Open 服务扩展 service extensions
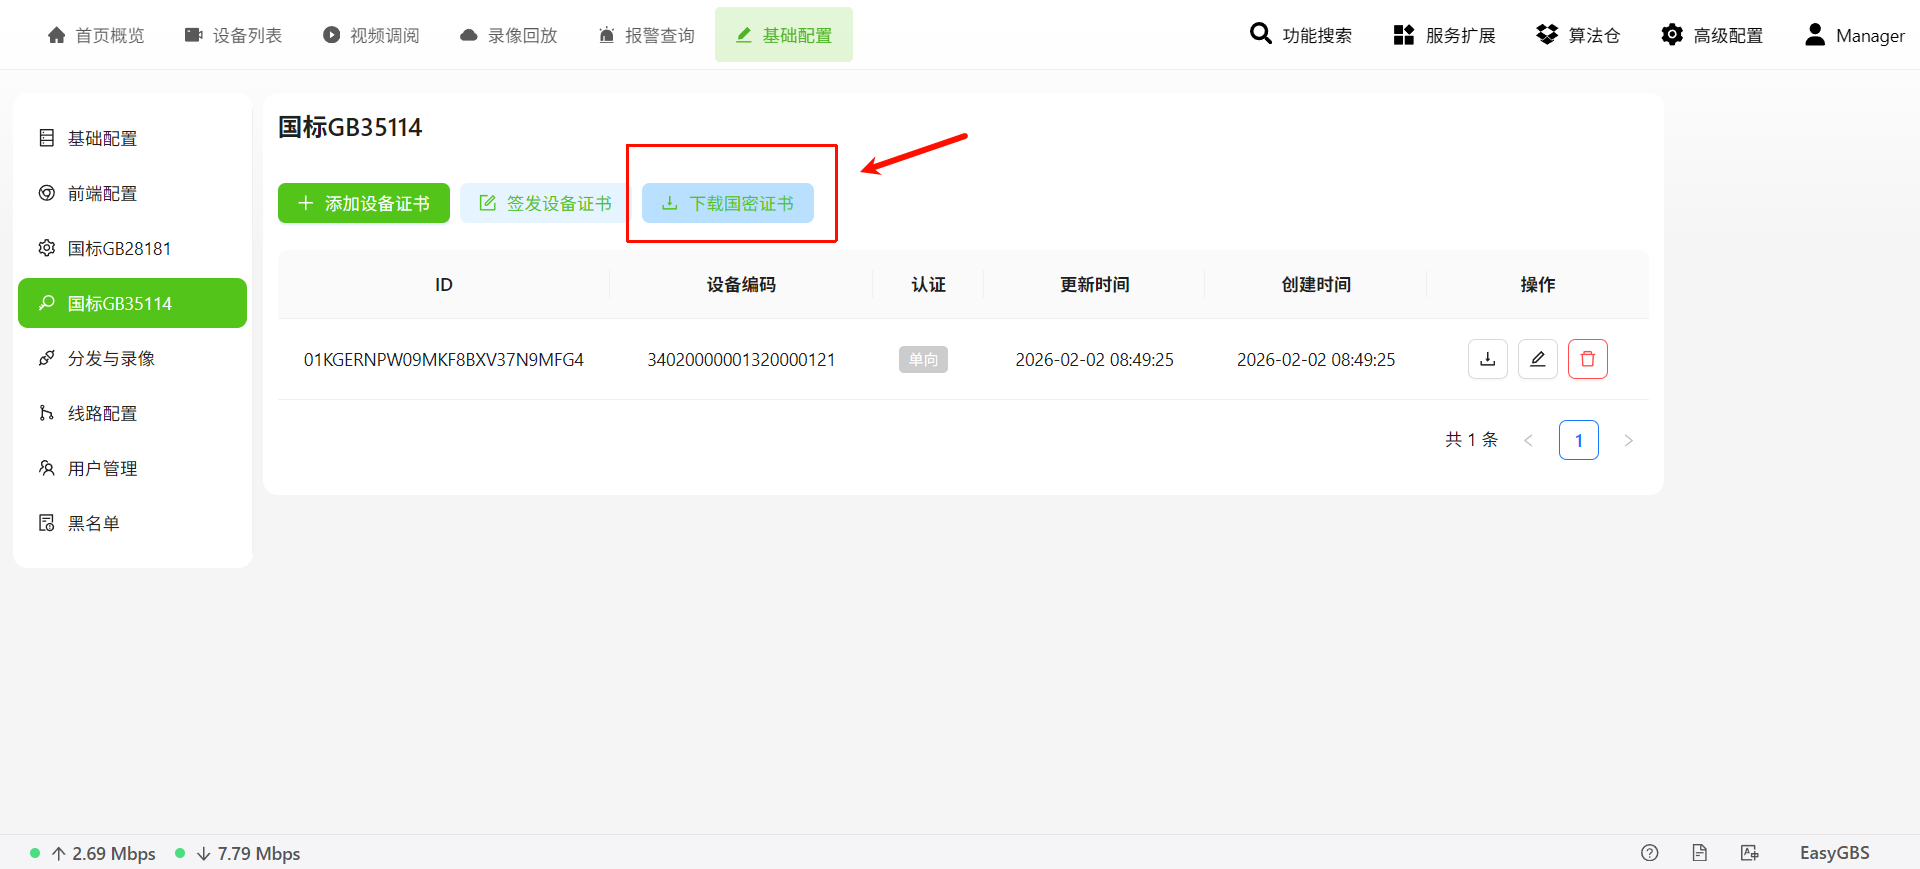Image resolution: width=1920 pixels, height=869 pixels. [1444, 35]
